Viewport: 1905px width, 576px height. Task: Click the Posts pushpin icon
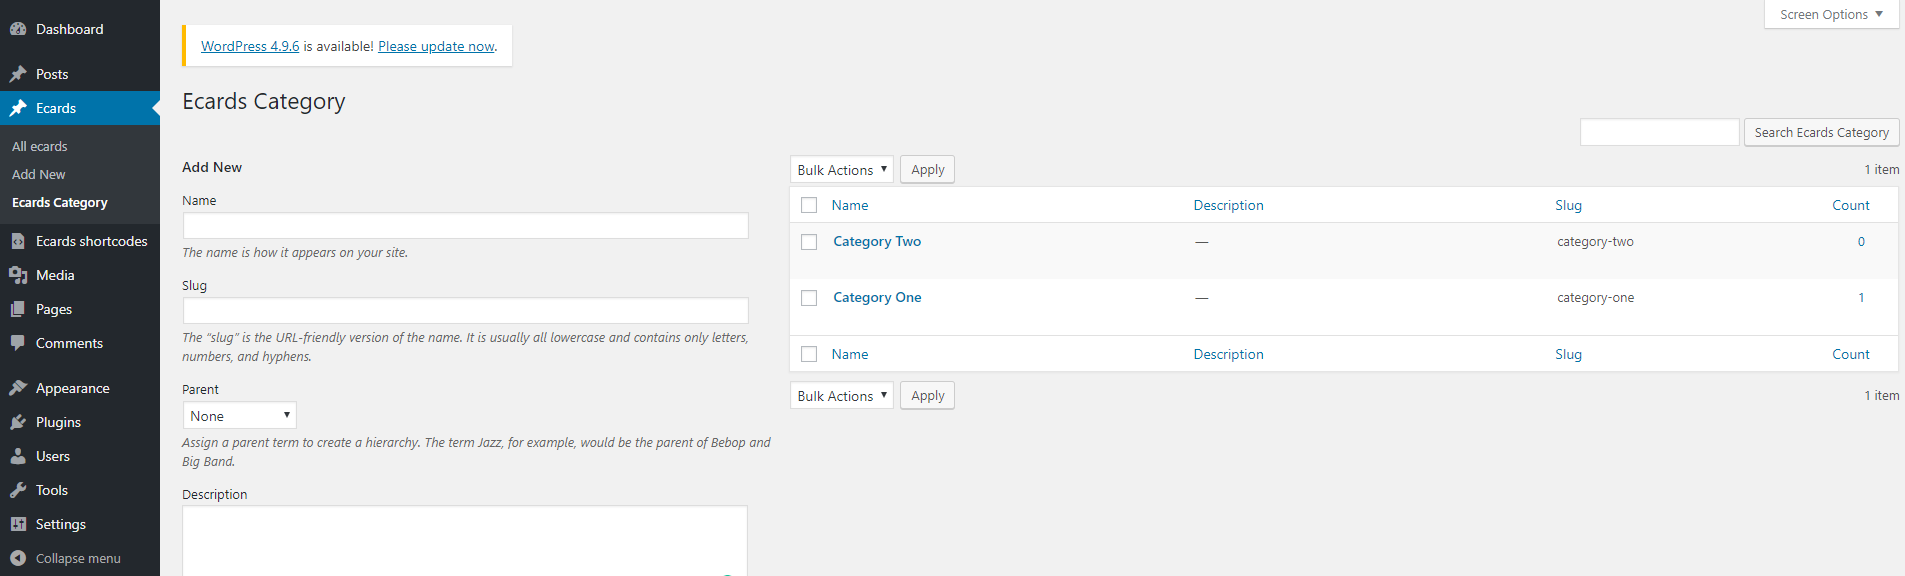pyautogui.click(x=18, y=74)
